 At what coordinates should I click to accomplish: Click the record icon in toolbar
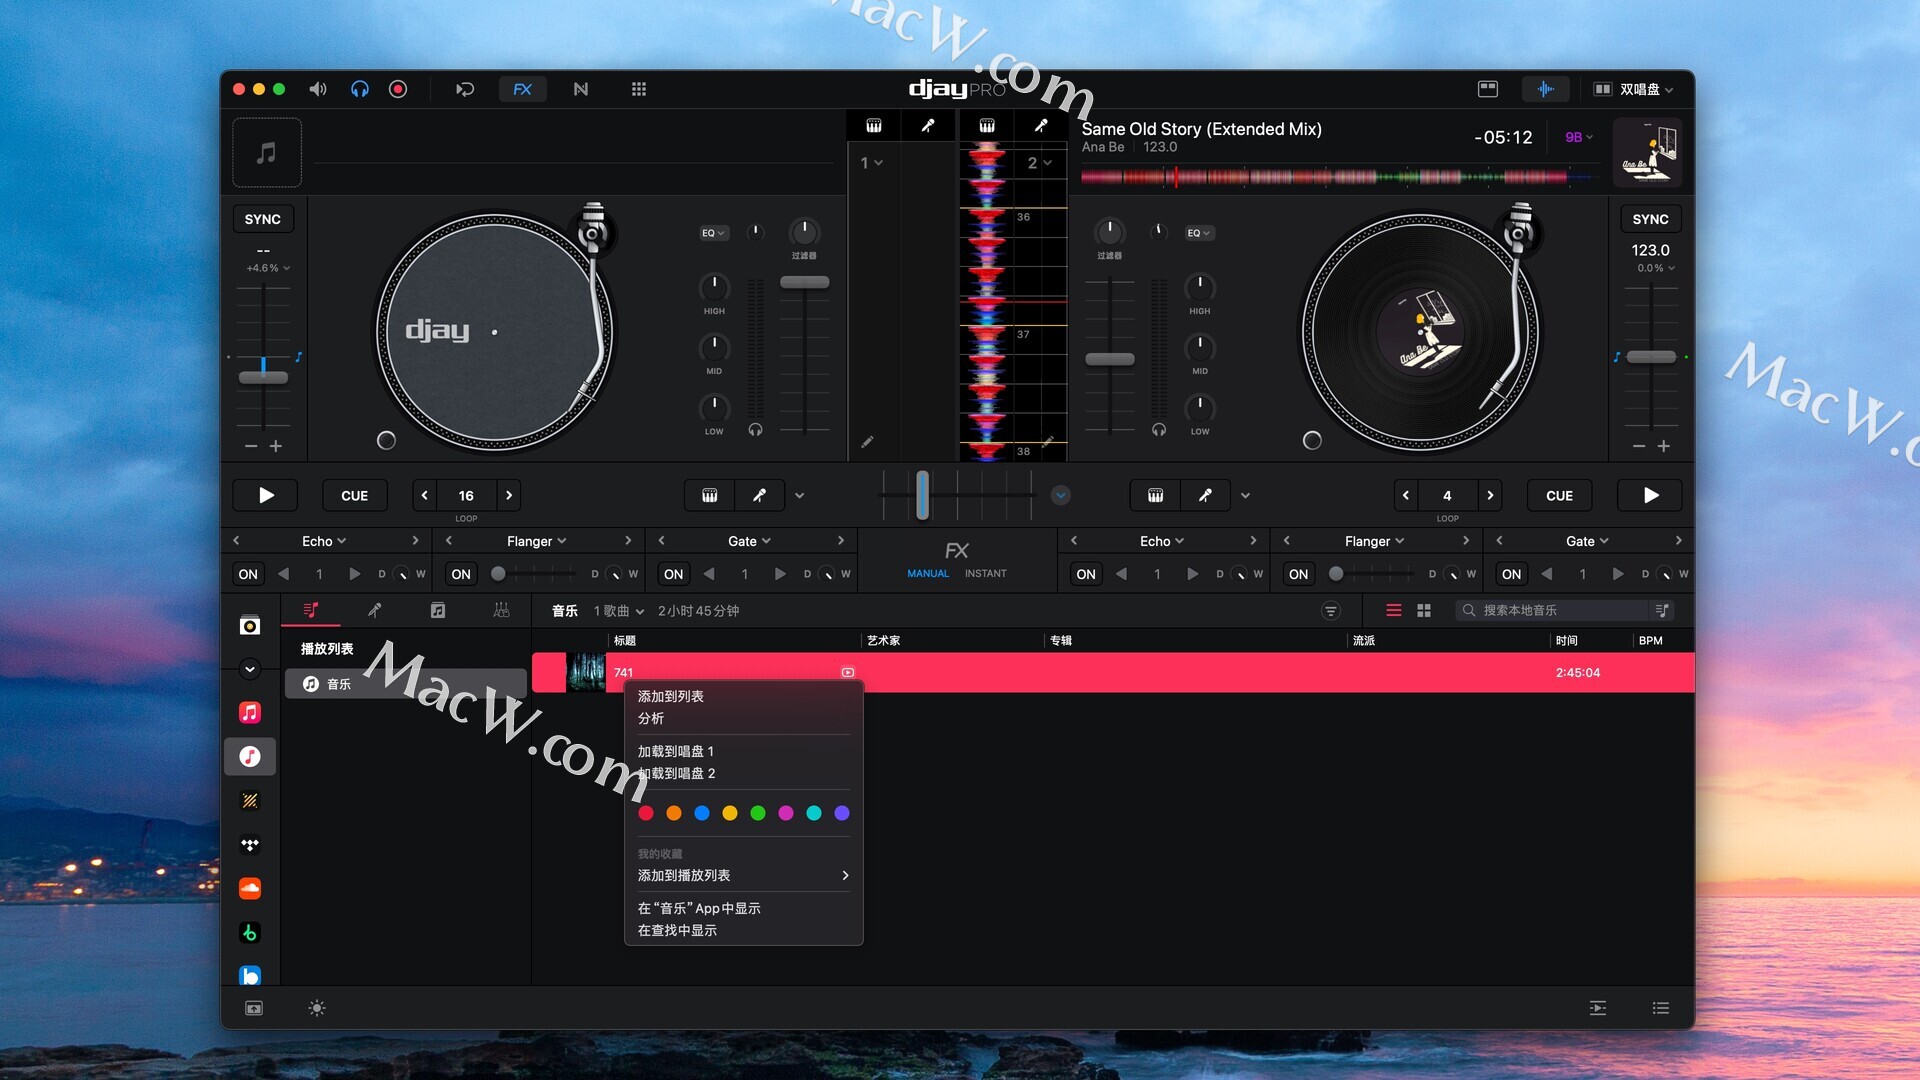[398, 89]
